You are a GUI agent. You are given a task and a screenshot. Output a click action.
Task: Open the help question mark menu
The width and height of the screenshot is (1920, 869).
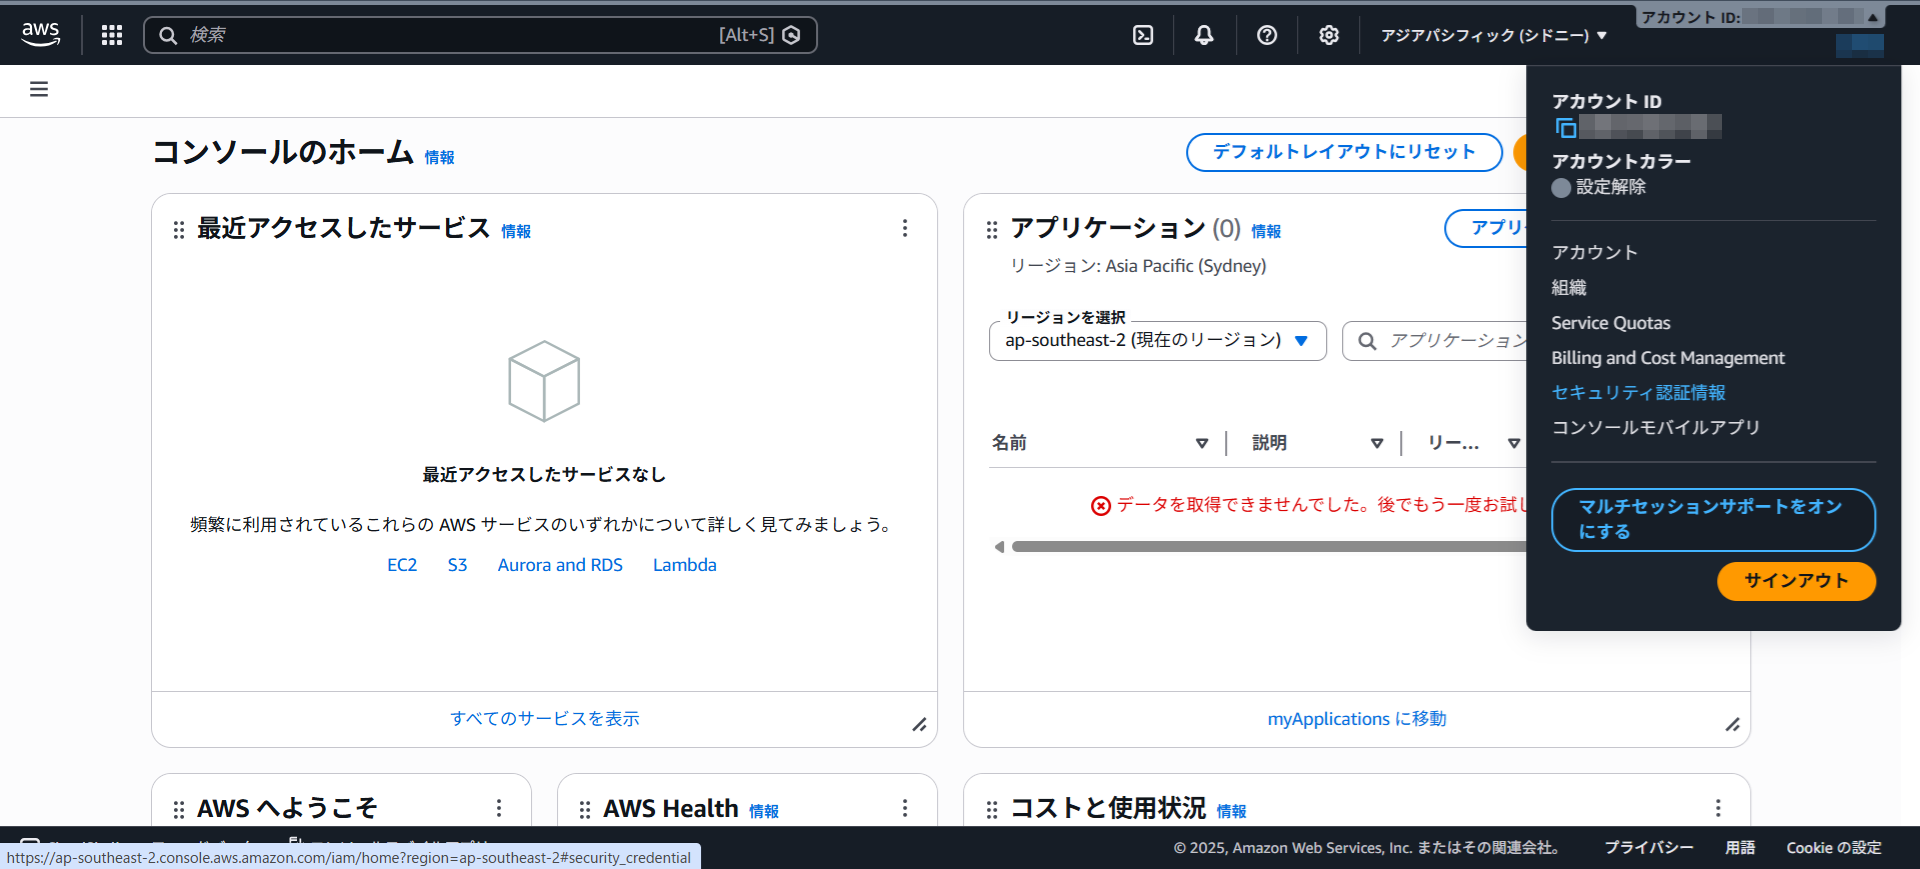coord(1267,35)
